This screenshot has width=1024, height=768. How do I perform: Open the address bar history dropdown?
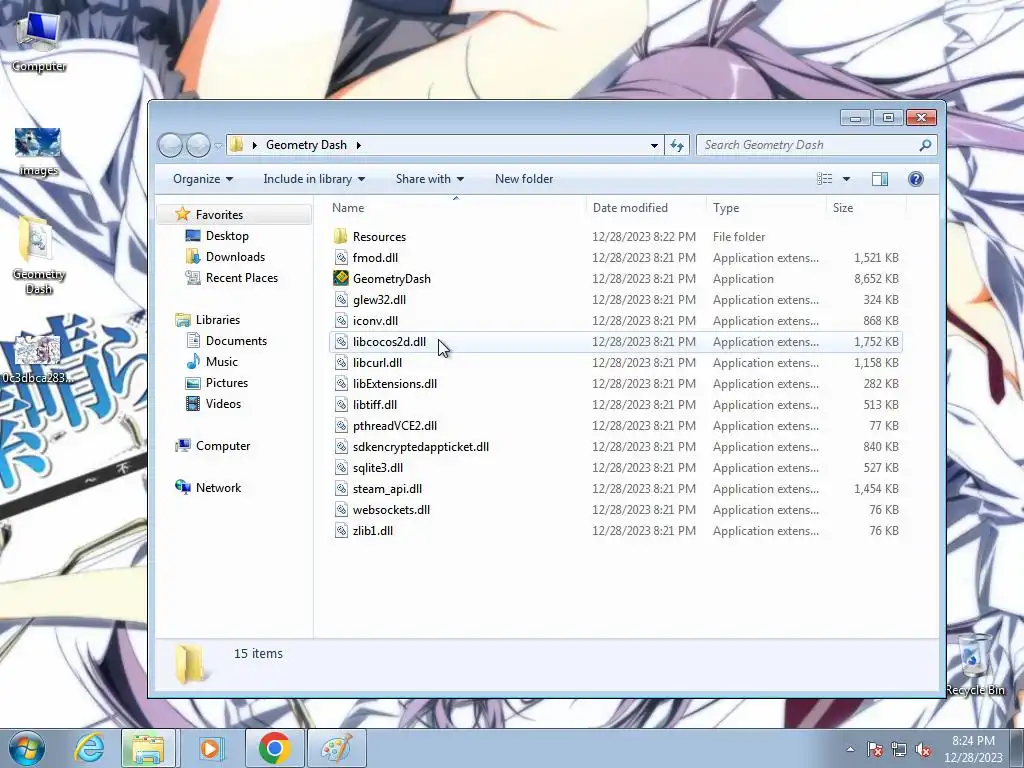(x=654, y=145)
